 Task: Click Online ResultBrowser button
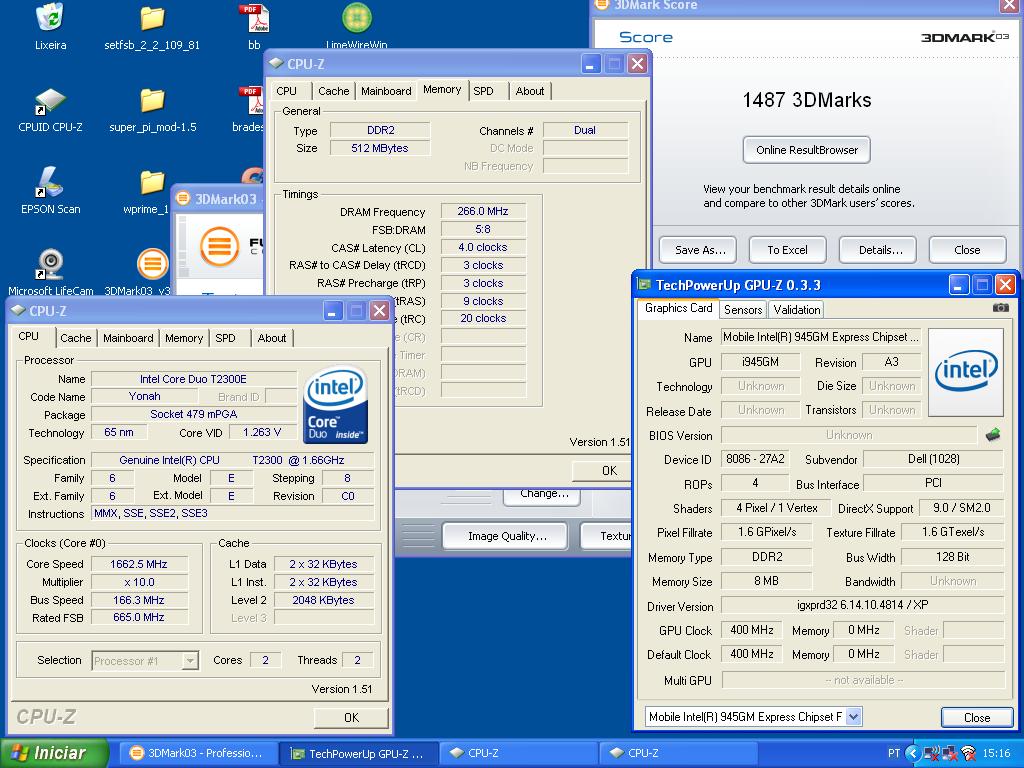click(807, 150)
